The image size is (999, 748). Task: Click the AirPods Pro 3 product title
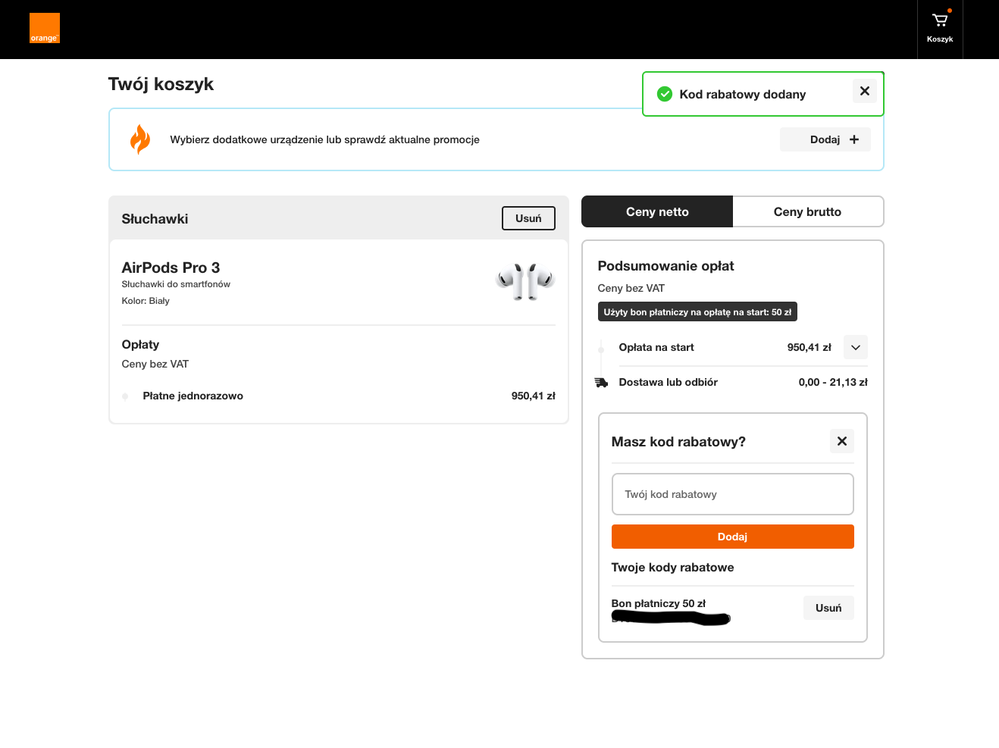(x=171, y=268)
